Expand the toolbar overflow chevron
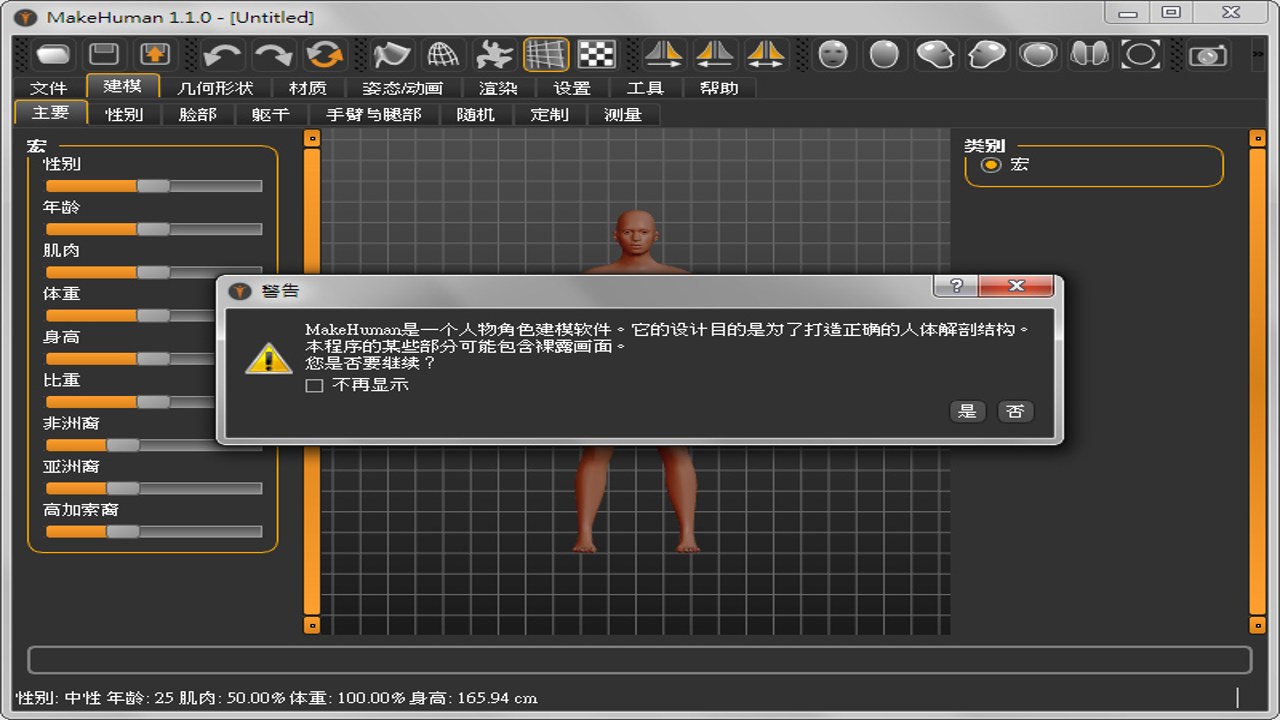Screen dimensions: 1280x720 point(1257,54)
